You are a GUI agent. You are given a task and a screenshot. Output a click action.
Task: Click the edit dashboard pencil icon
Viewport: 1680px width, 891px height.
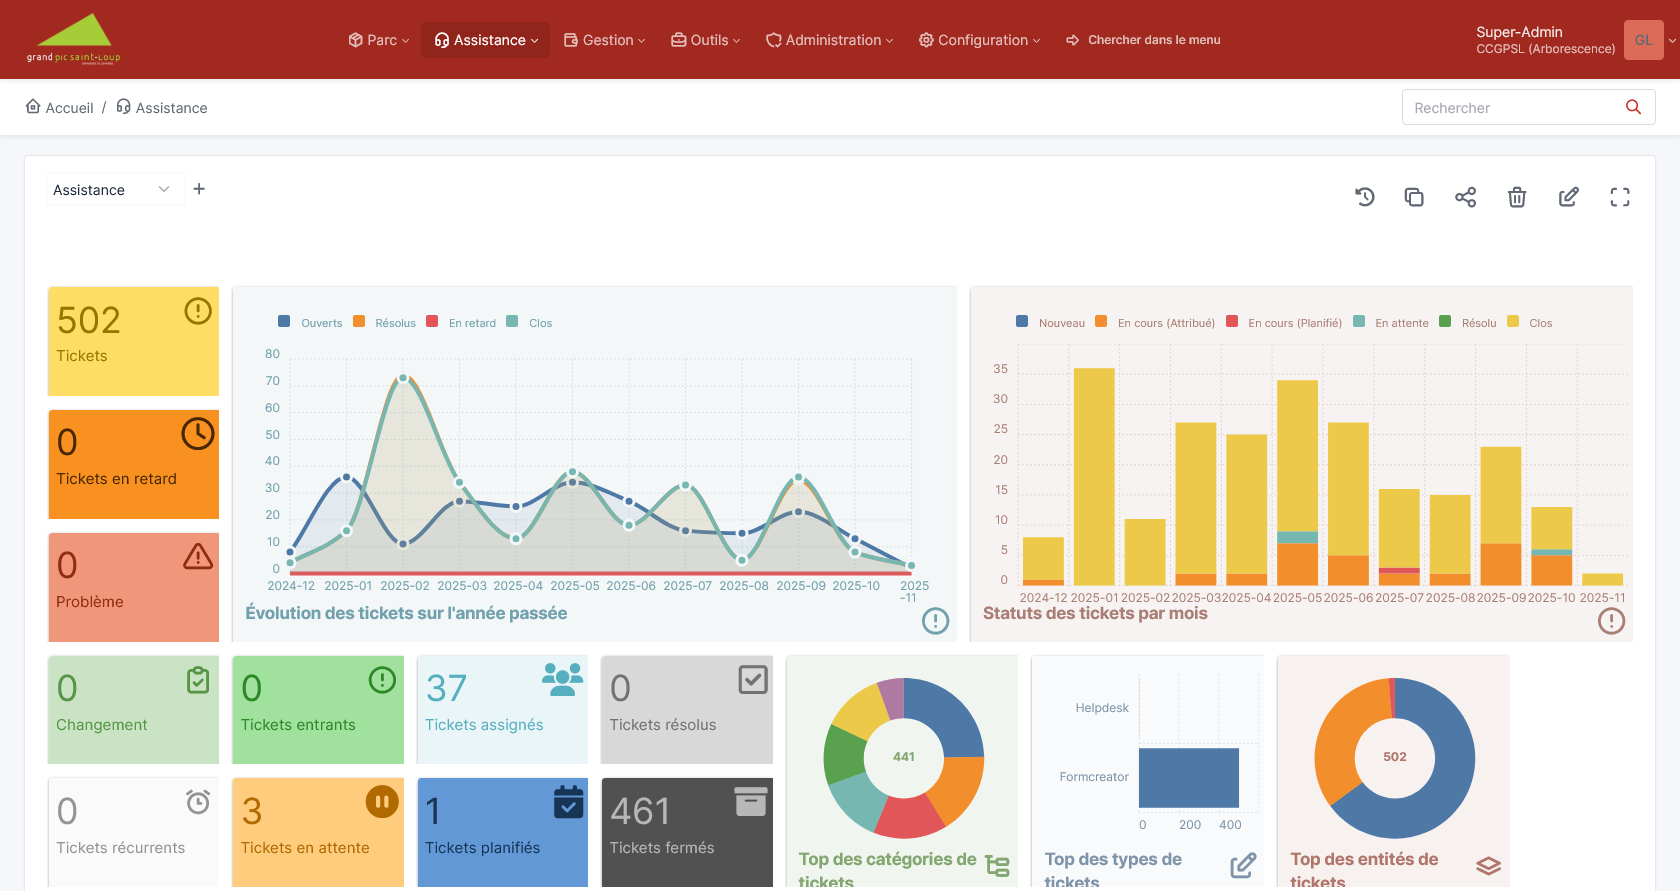(1568, 197)
